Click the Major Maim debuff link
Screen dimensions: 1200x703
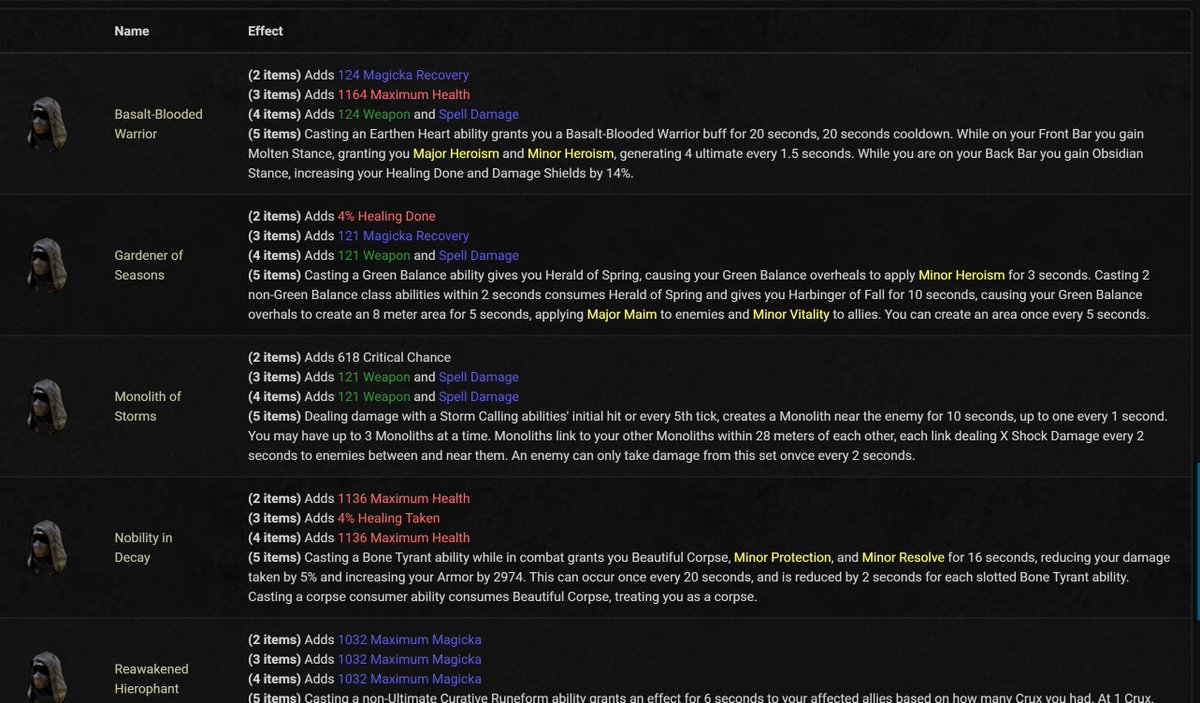tap(621, 315)
